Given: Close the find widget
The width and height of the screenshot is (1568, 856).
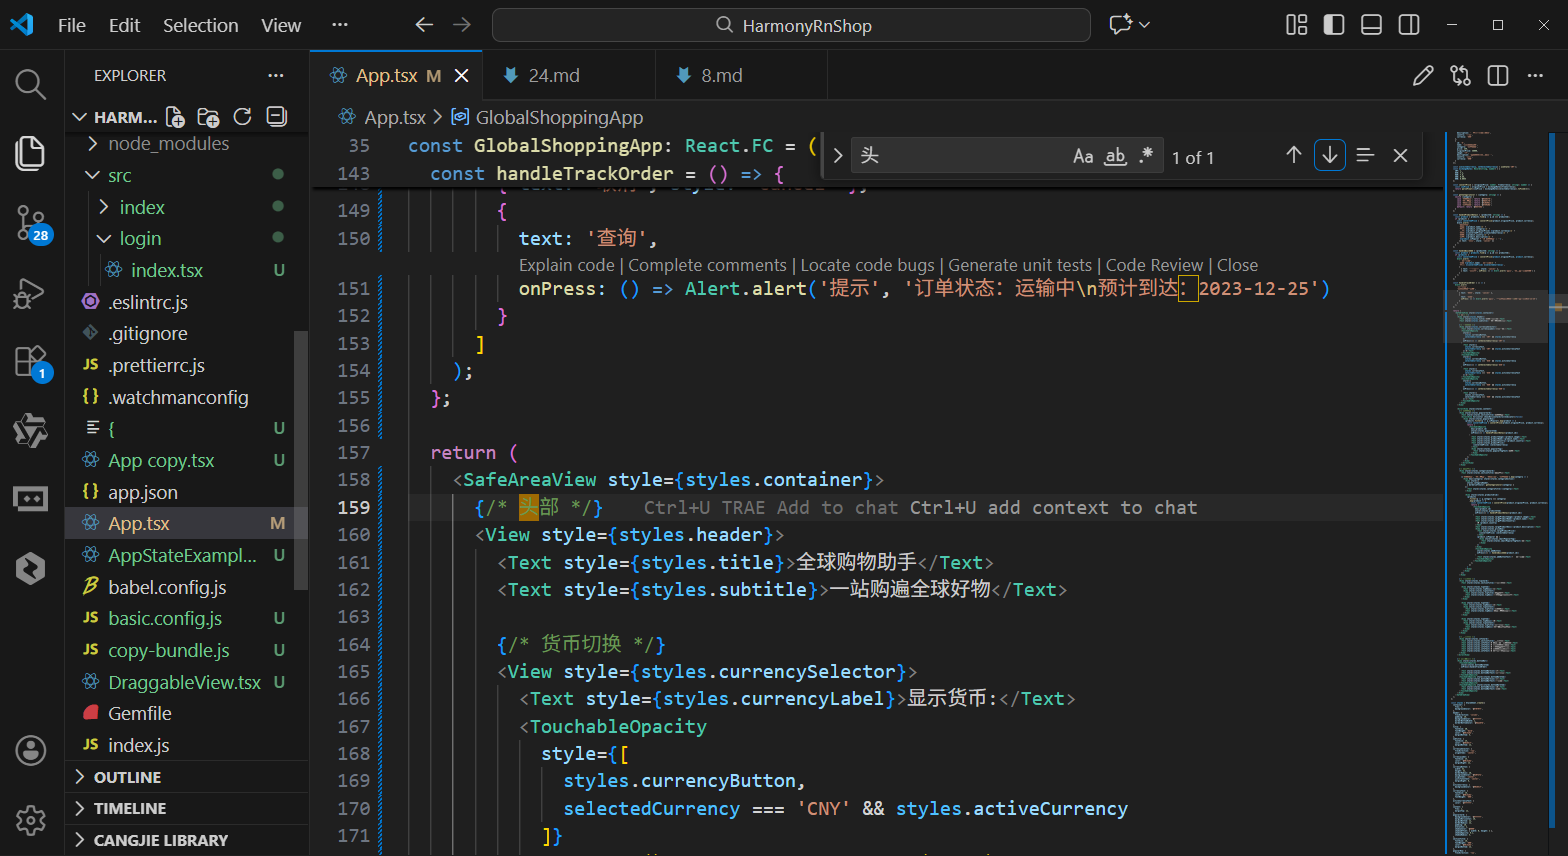Looking at the screenshot, I should 1400,155.
